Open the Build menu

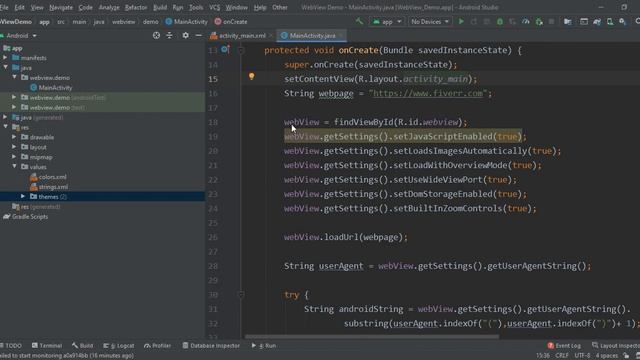point(160,7)
